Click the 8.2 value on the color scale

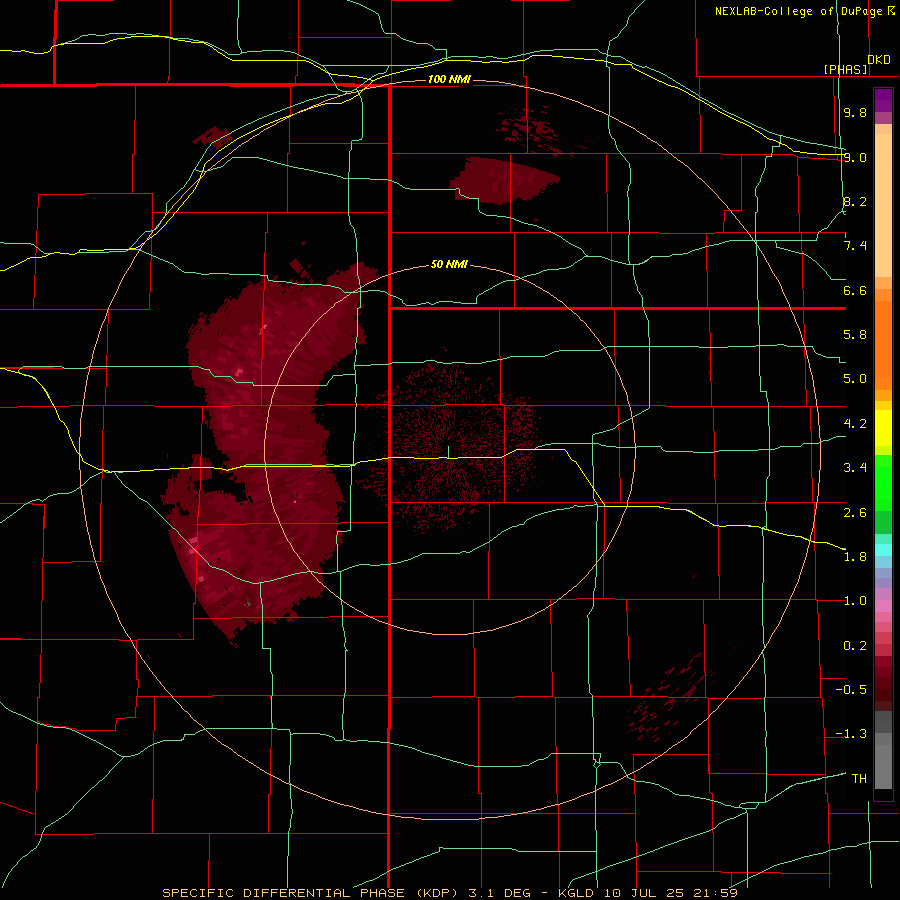pos(855,201)
